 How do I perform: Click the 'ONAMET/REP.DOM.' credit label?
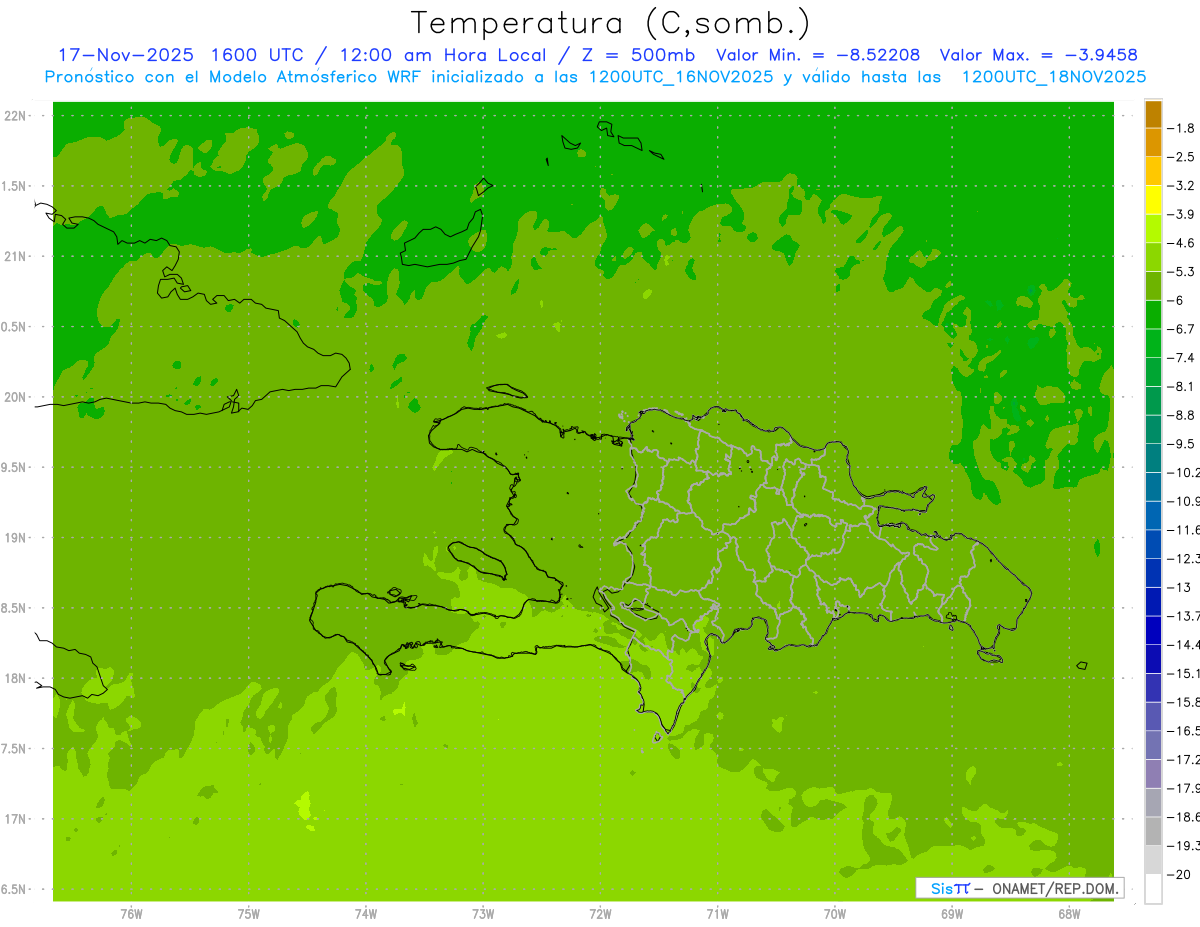(1054, 888)
